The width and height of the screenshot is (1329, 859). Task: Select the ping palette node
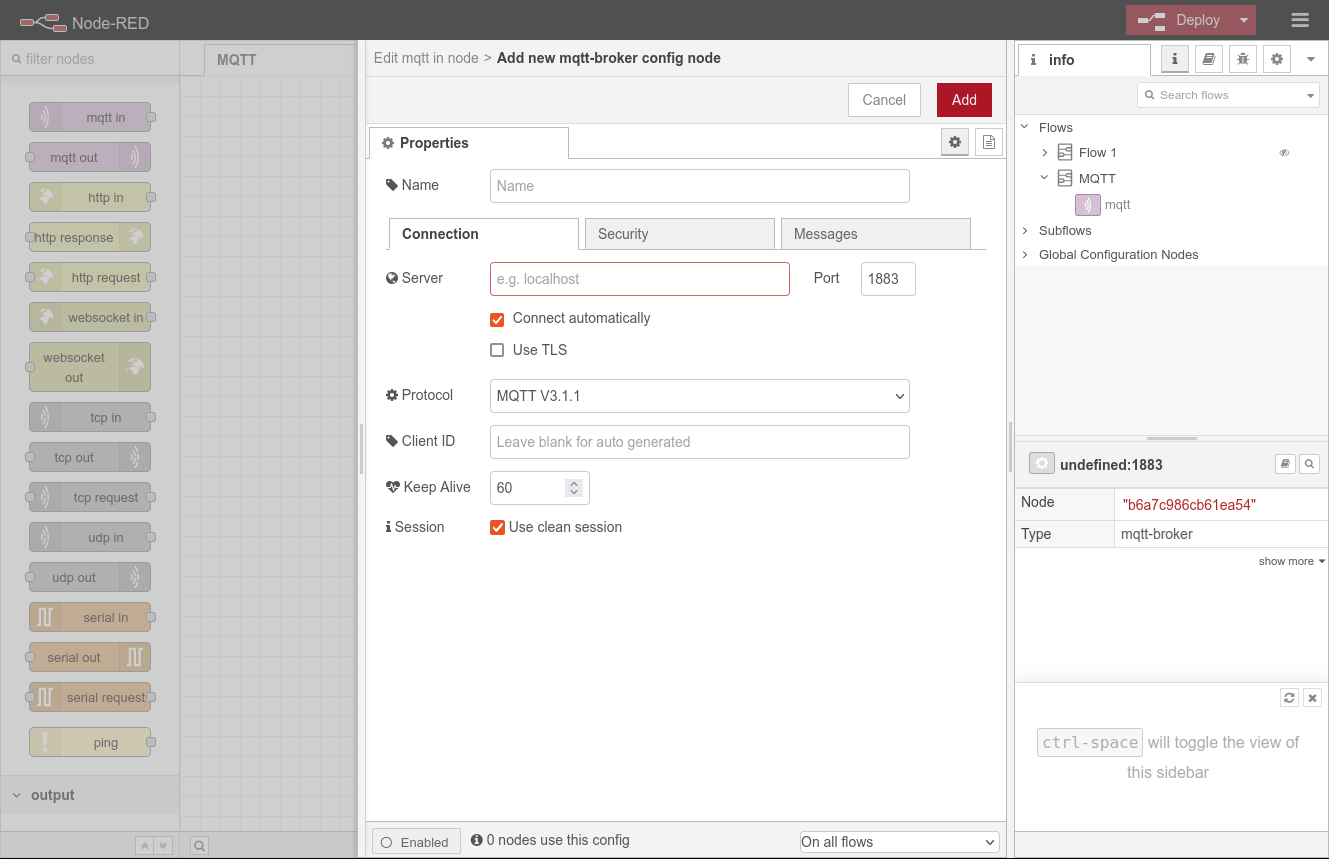pos(90,742)
